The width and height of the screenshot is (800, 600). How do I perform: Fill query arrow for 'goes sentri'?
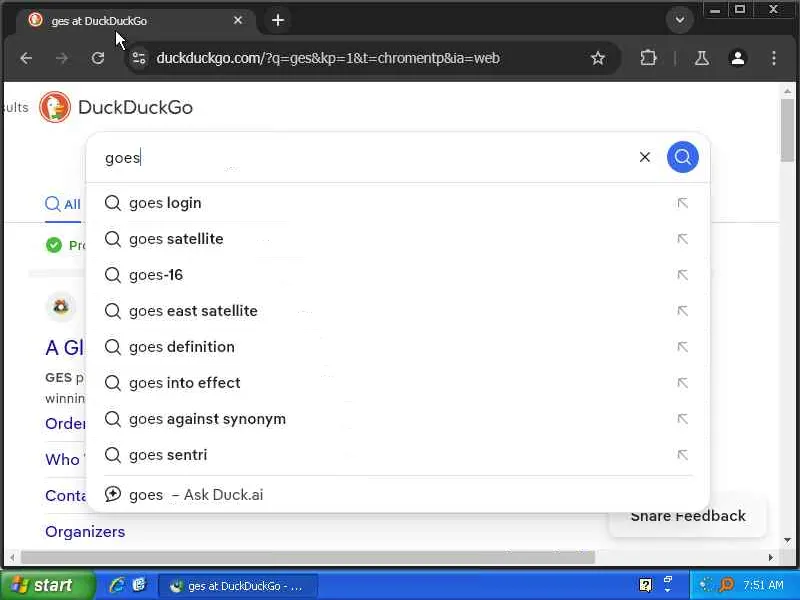pyautogui.click(x=682, y=455)
